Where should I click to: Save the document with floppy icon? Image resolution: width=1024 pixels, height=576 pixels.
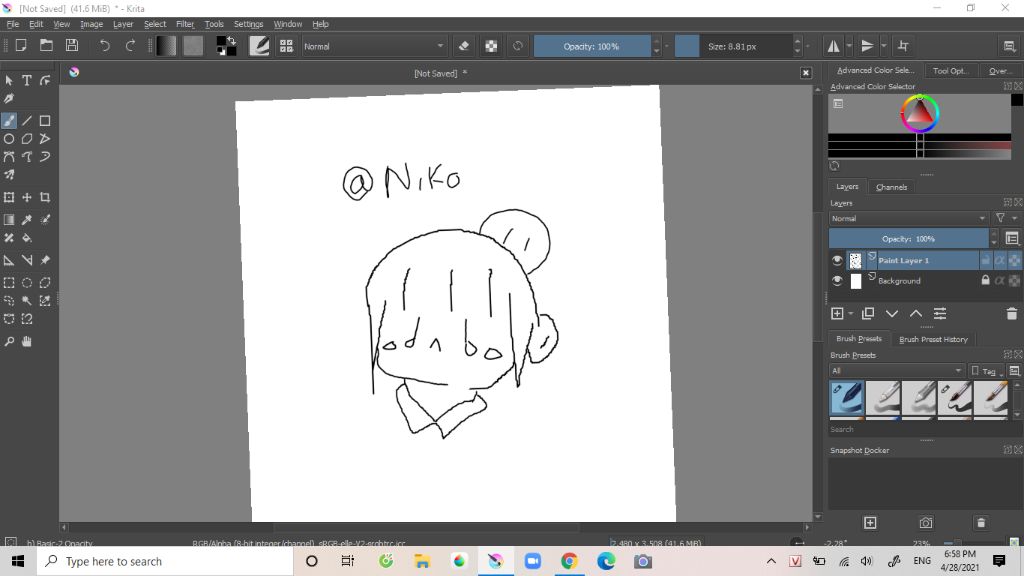point(72,46)
